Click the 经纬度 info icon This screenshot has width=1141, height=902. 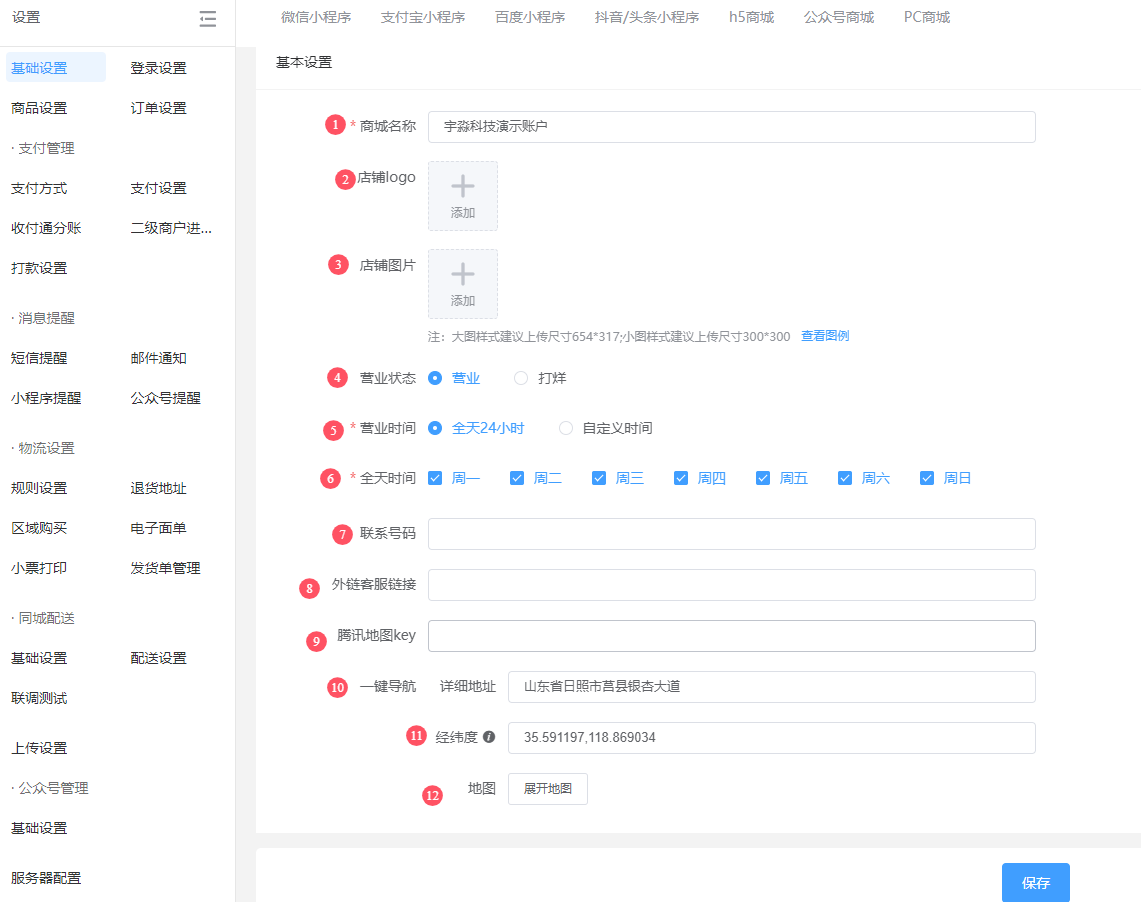[489, 737]
